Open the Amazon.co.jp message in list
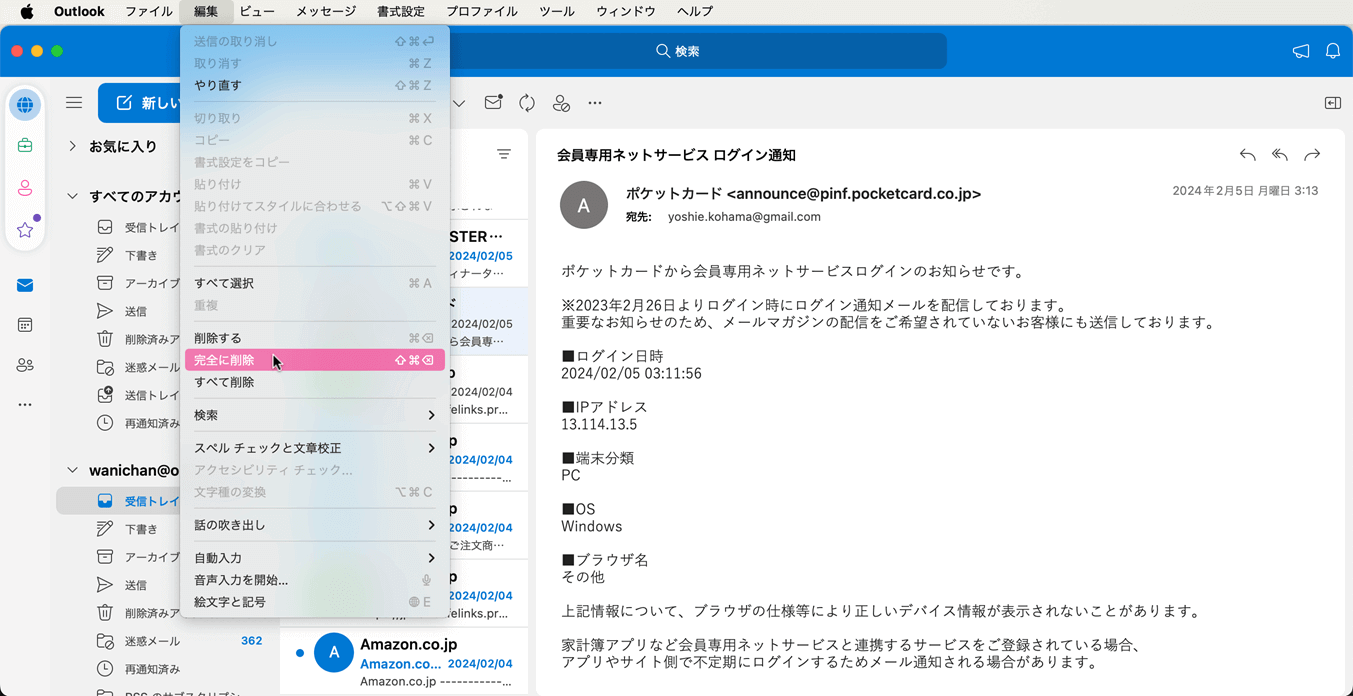The height and width of the screenshot is (696, 1353). (404, 661)
